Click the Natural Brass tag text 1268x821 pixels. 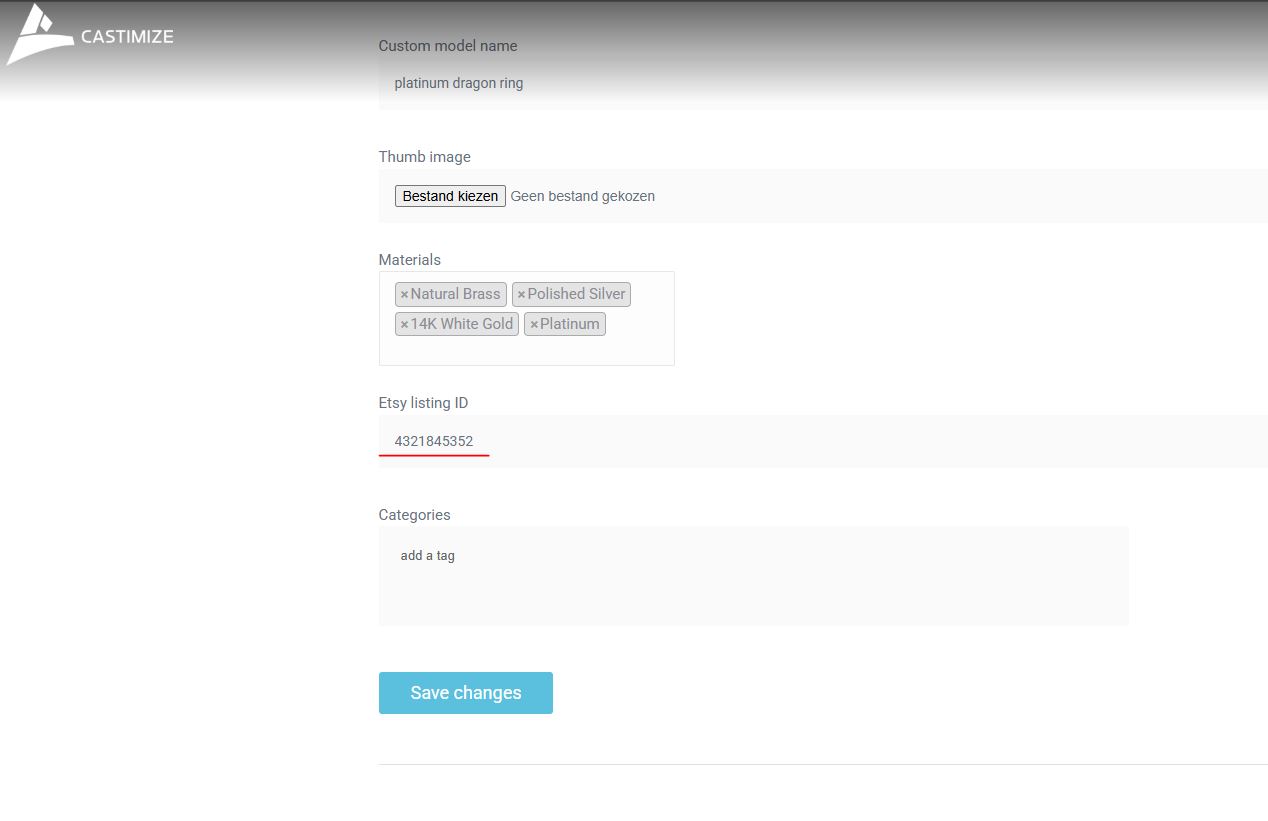[455, 294]
